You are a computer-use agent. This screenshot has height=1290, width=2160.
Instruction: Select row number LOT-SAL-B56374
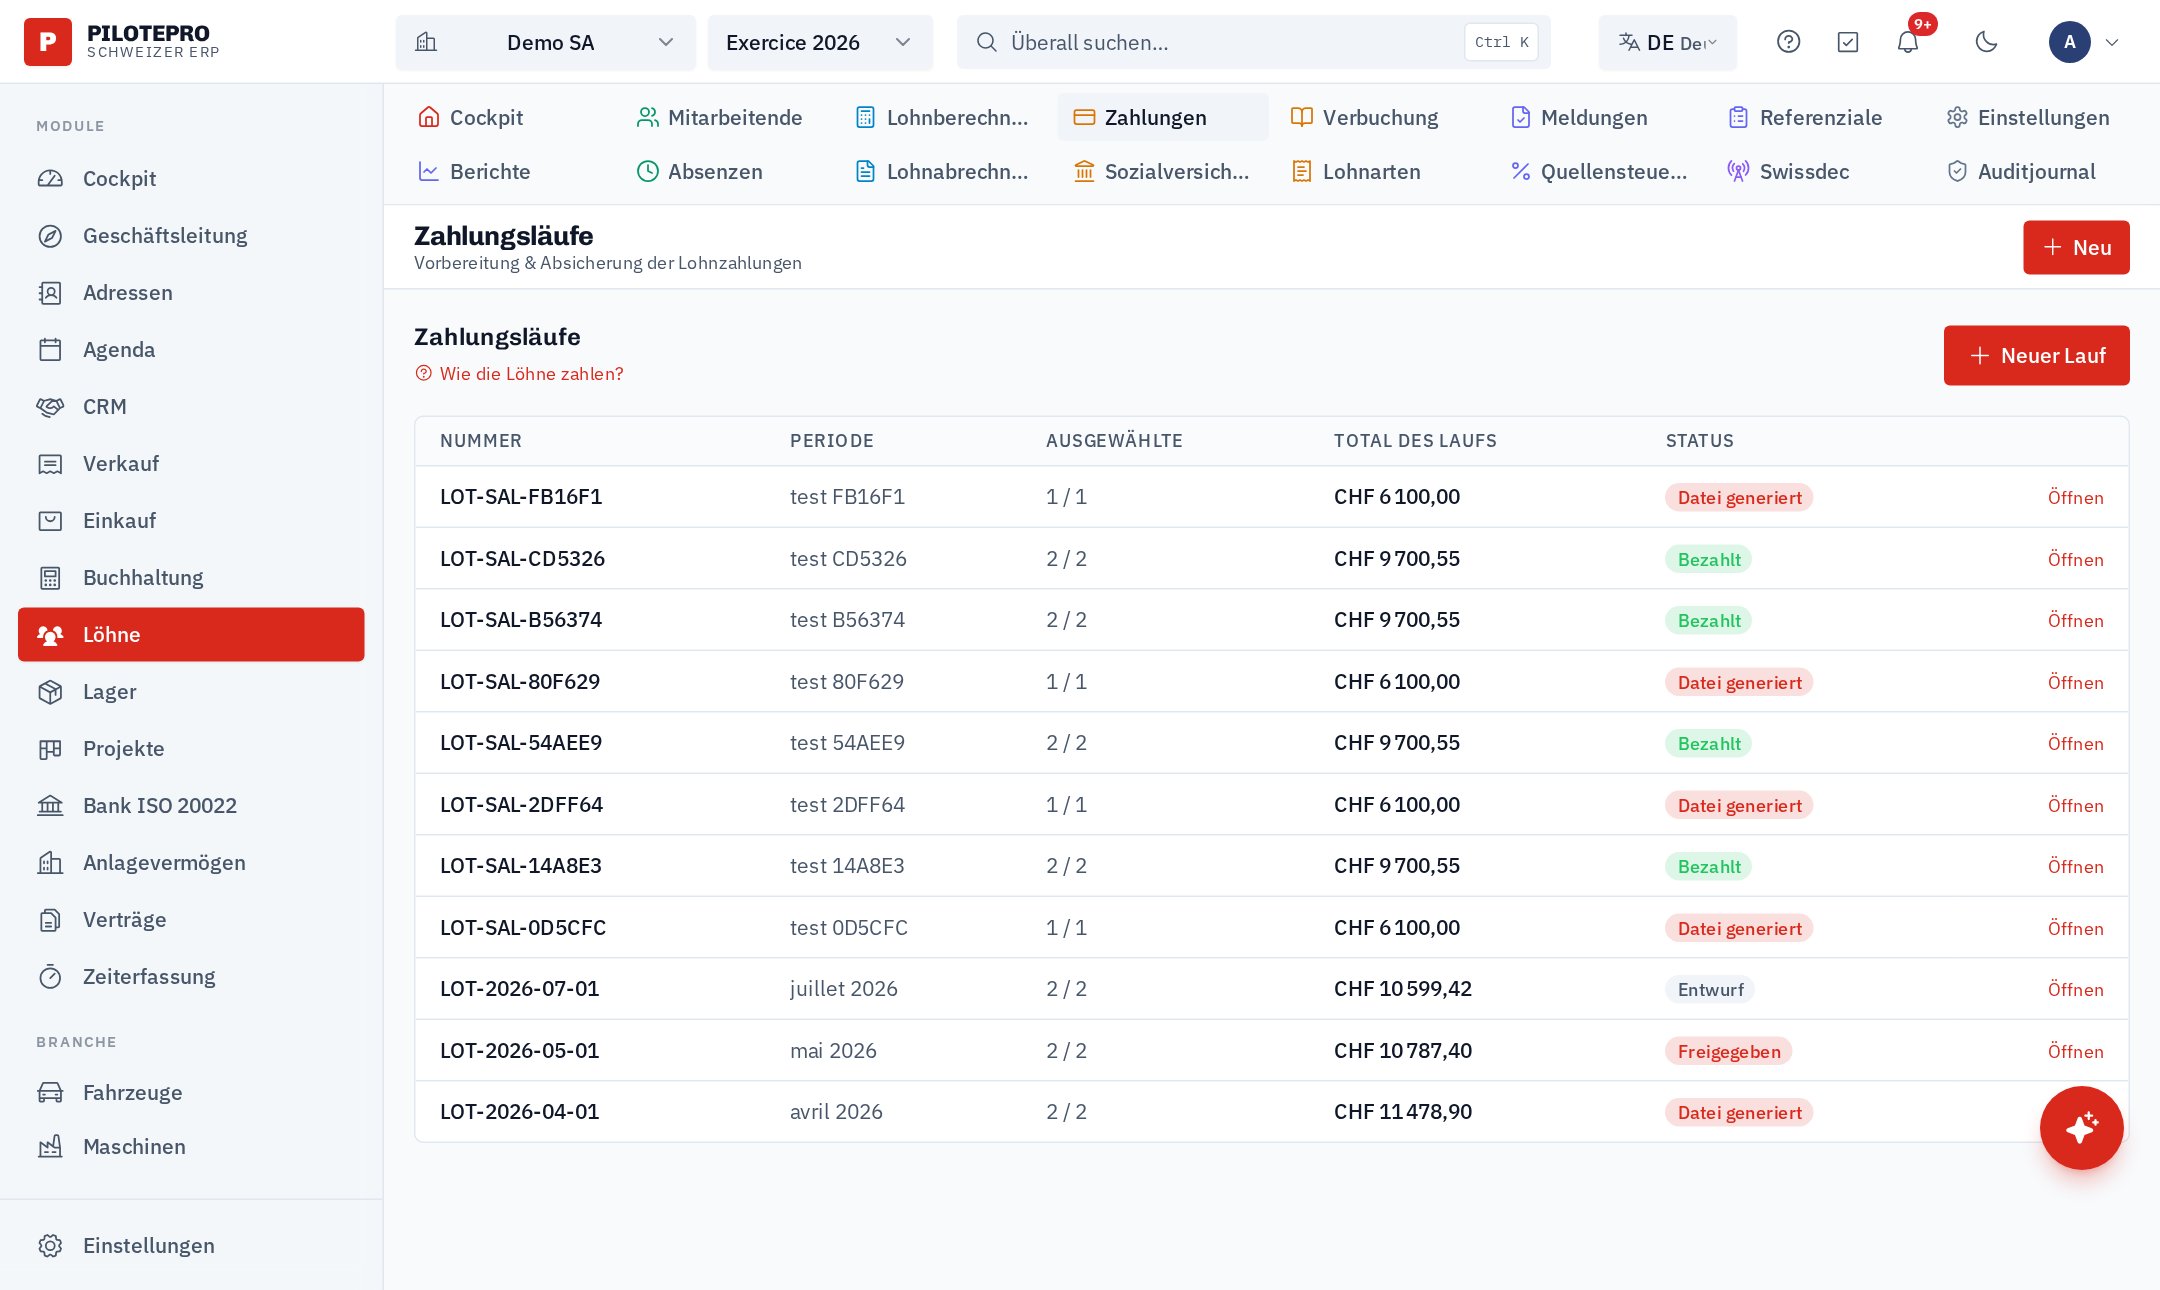point(521,619)
